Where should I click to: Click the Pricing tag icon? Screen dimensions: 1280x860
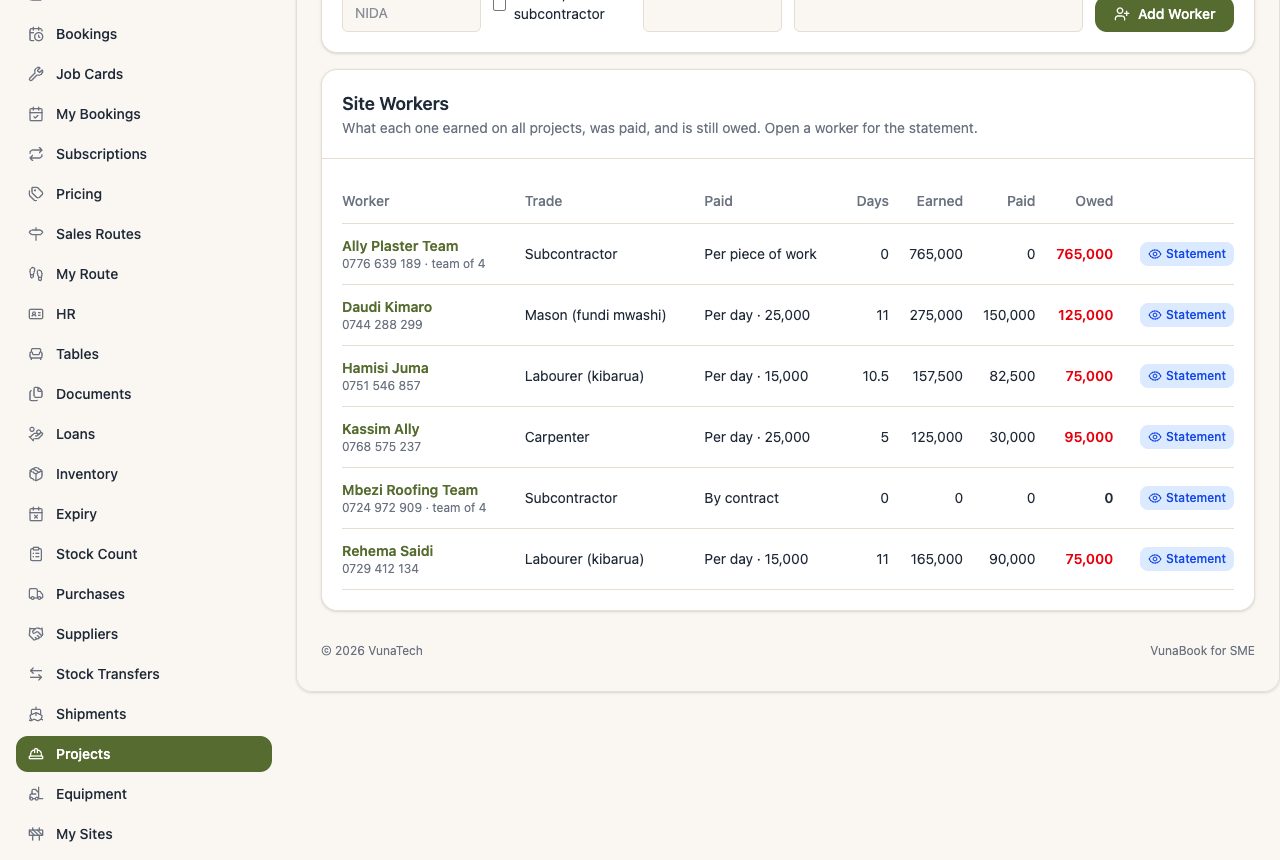pos(36,194)
